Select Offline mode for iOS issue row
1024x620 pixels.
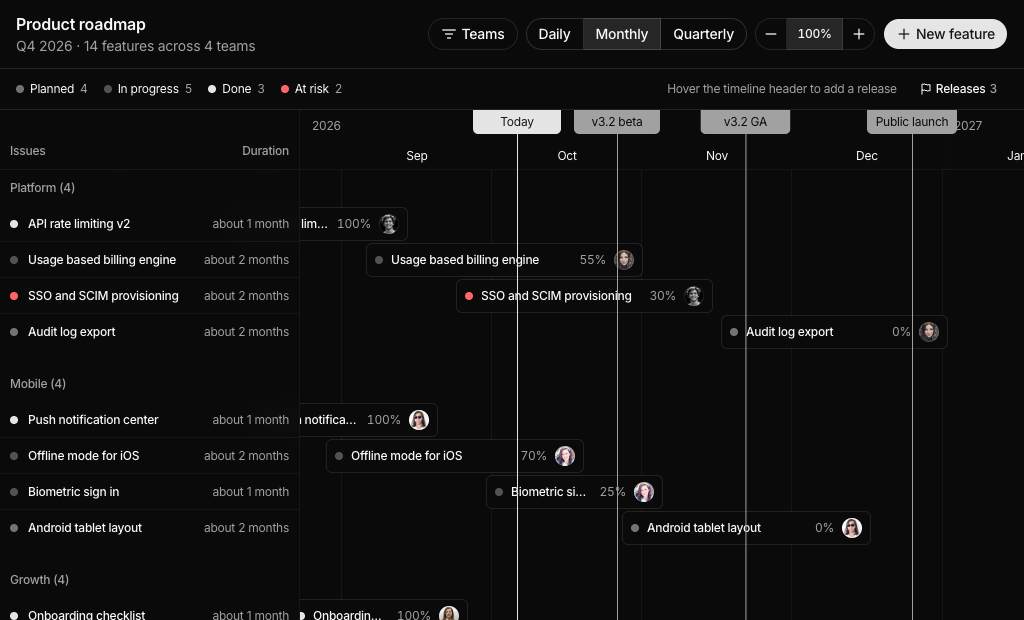click(x=150, y=456)
